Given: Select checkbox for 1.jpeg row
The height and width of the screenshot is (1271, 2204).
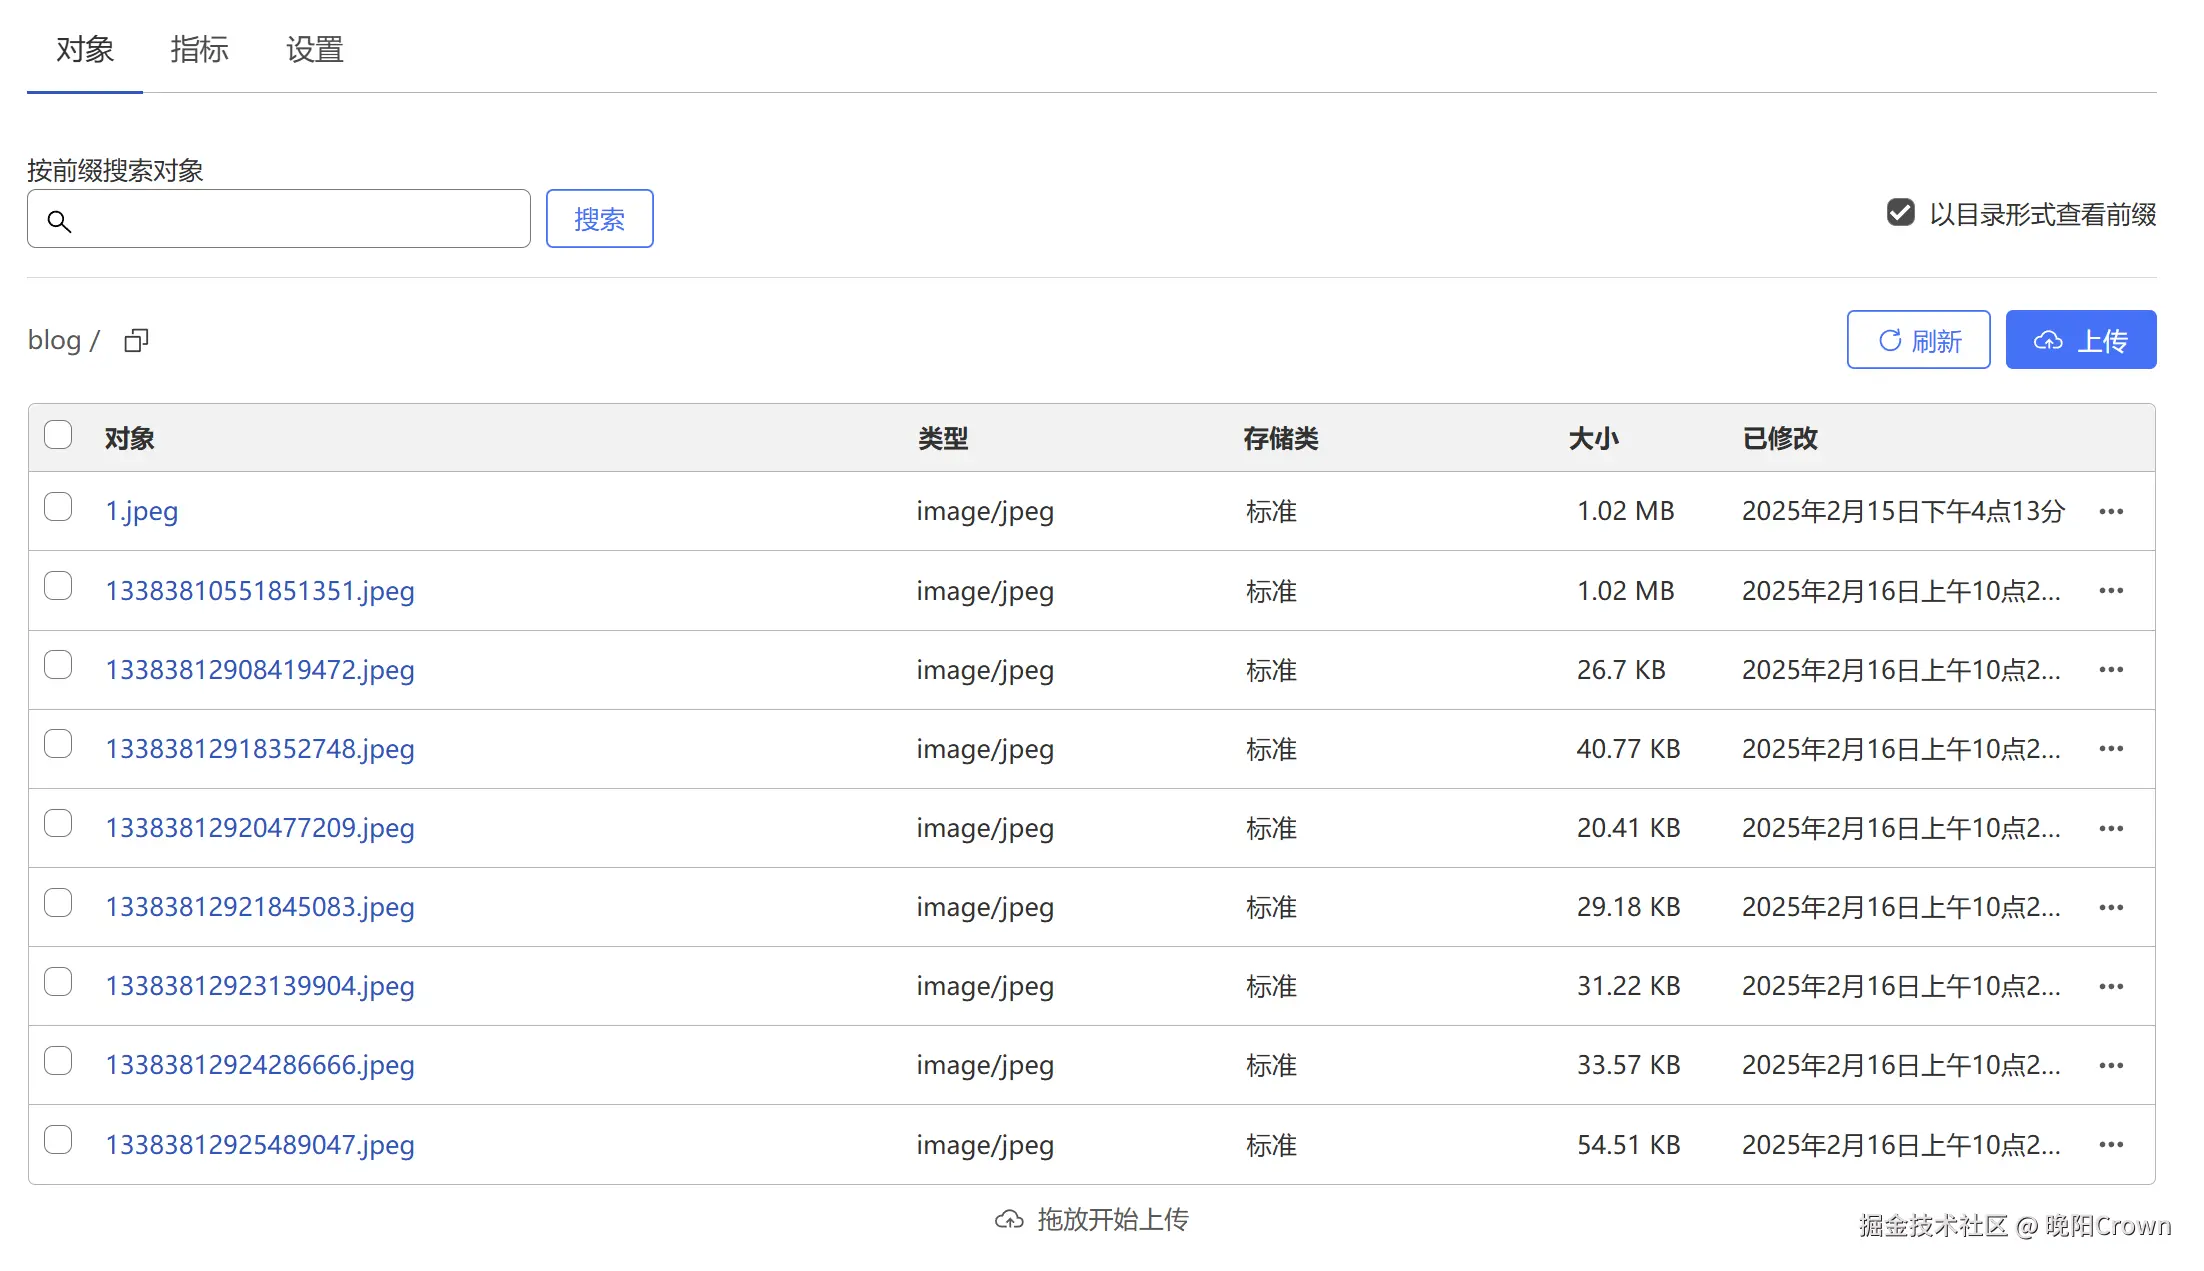Looking at the screenshot, I should pos(58,507).
